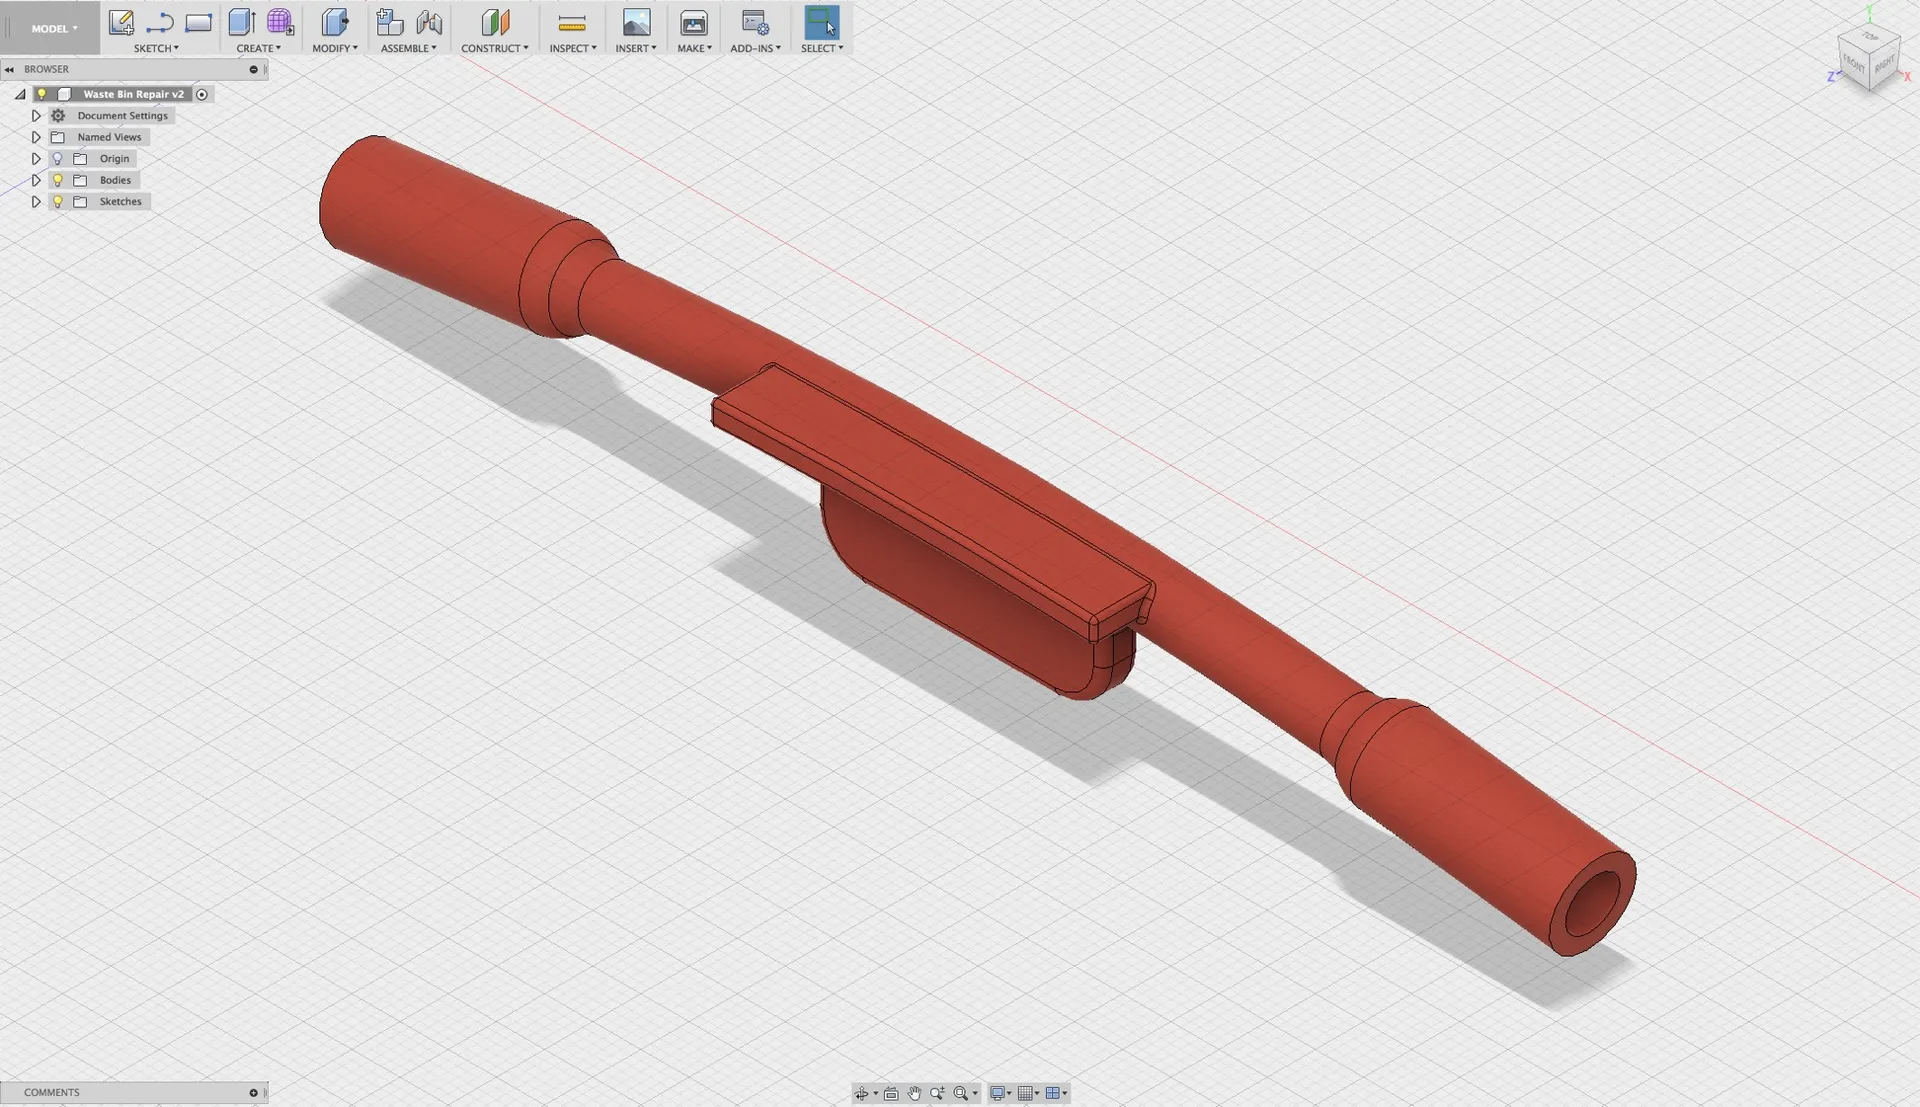Open the ADD-INS menu
The image size is (1920, 1107).
pos(755,48)
